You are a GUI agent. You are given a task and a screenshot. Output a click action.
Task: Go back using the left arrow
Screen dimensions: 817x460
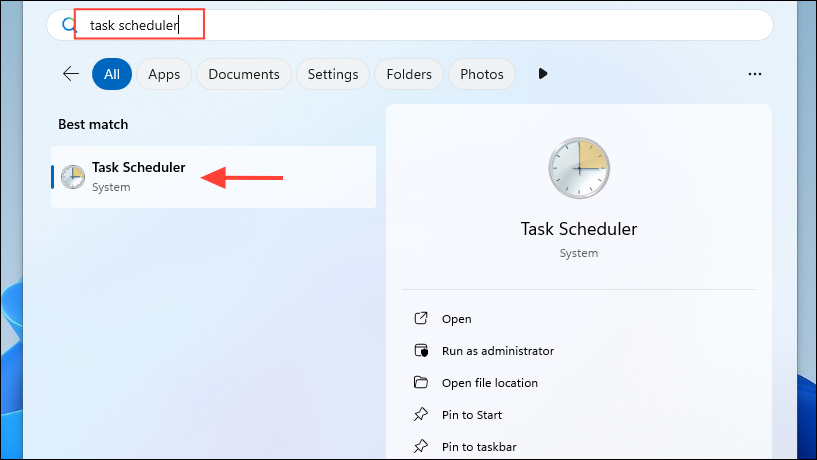coord(70,74)
